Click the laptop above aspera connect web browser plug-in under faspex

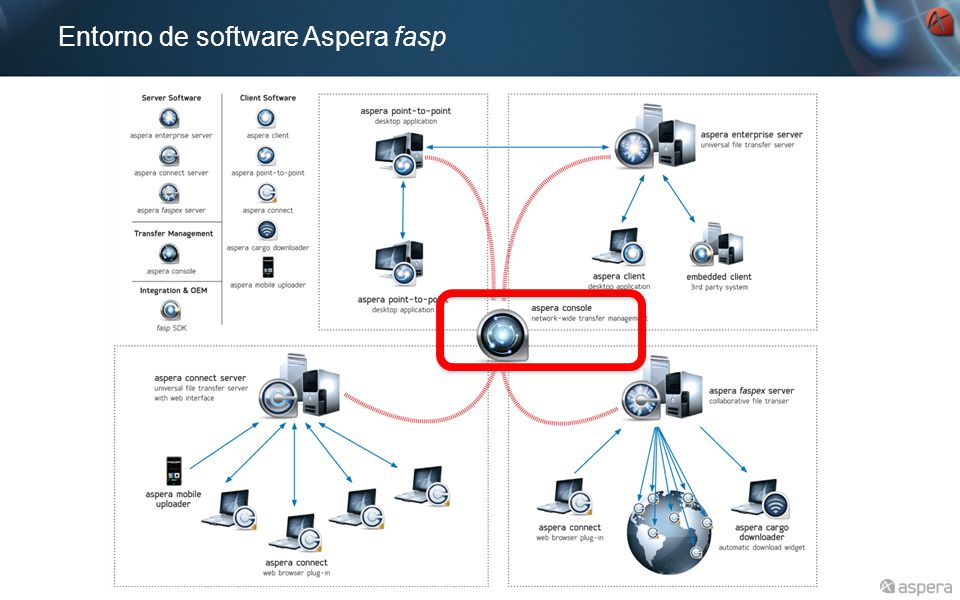(564, 497)
